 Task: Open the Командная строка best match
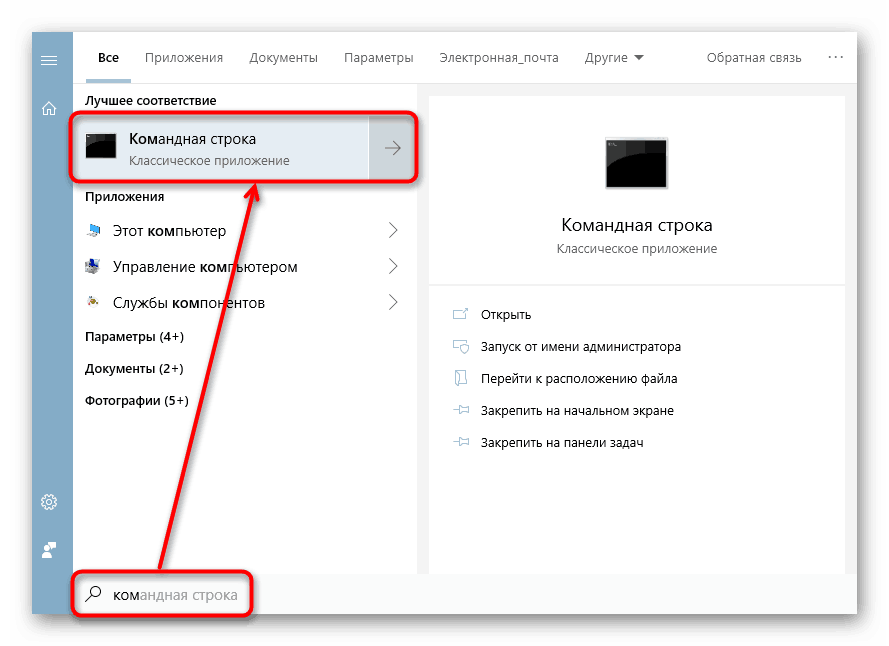pyautogui.click(x=222, y=148)
